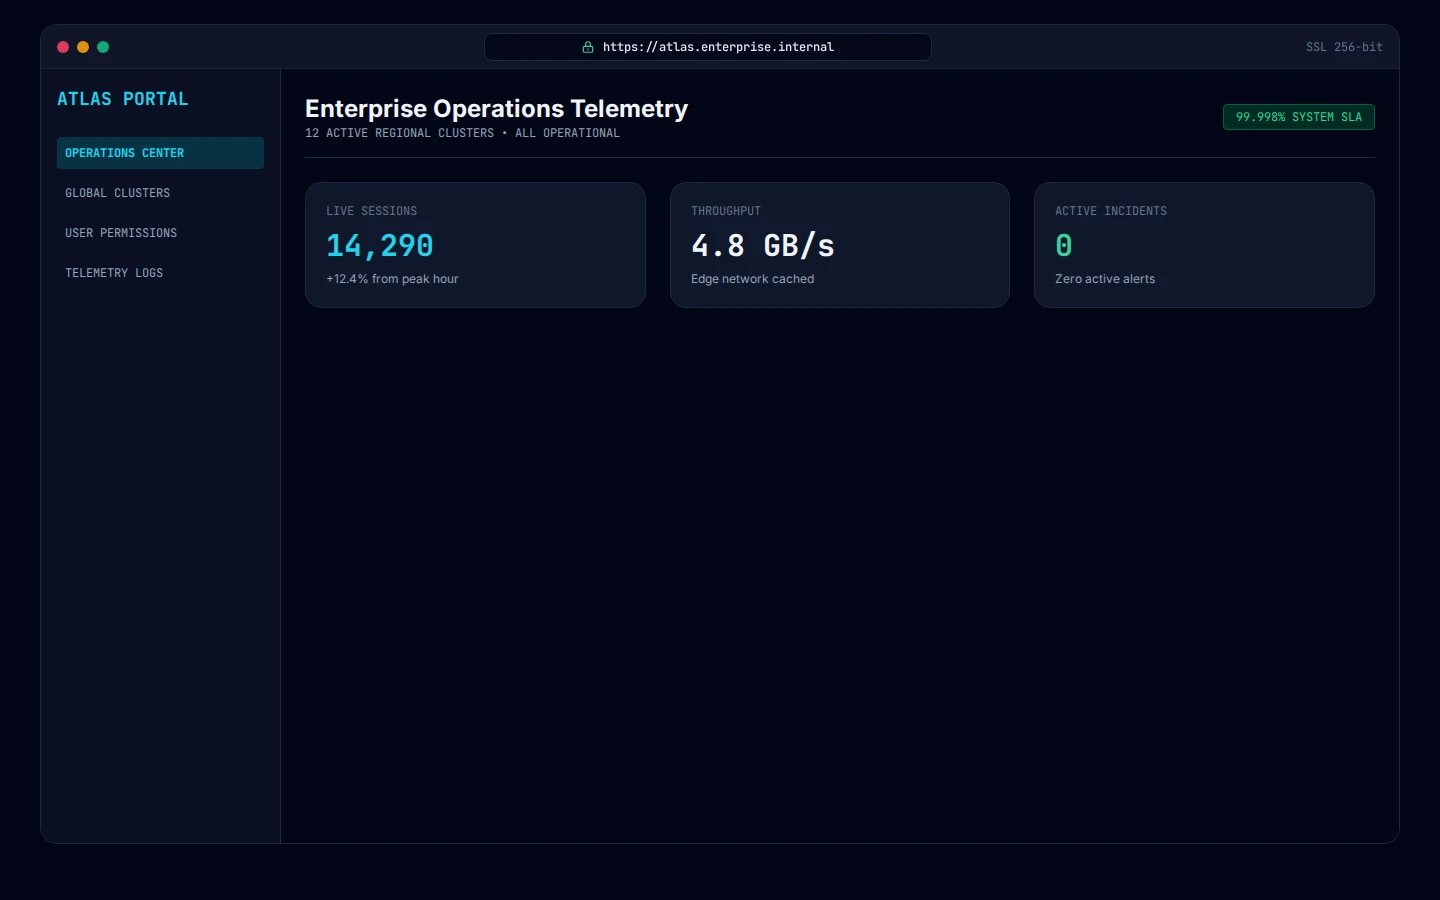Click the padlock icon in address bar
Viewport: 1440px width, 900px height.
588,47
